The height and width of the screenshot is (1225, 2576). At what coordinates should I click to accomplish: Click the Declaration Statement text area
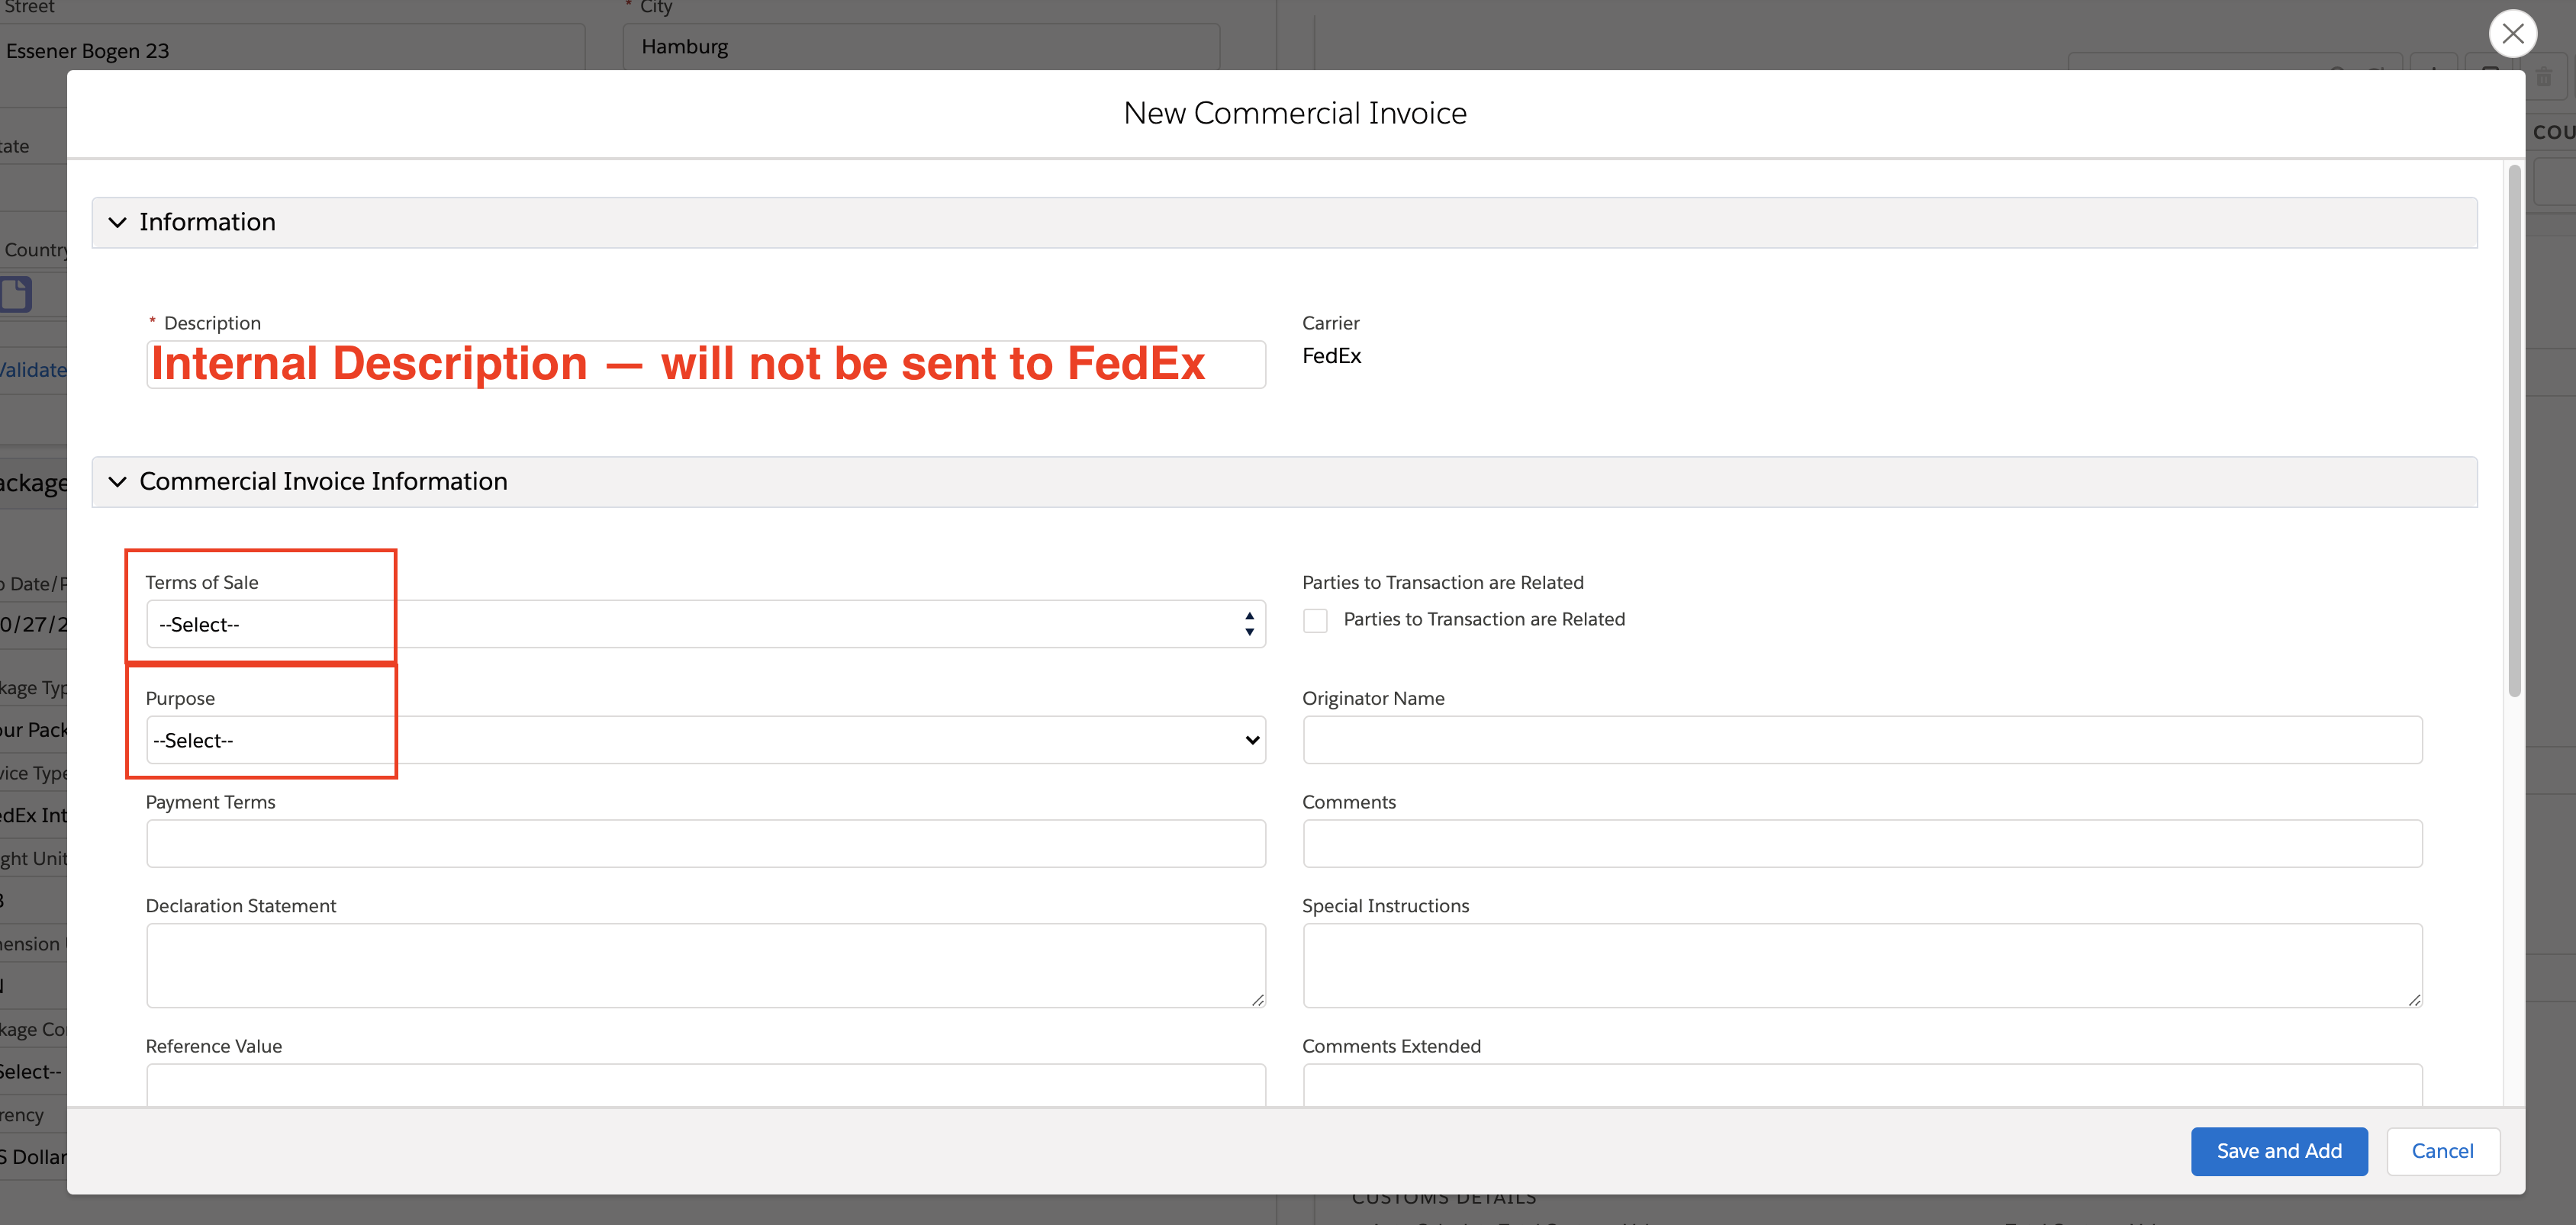click(705, 965)
